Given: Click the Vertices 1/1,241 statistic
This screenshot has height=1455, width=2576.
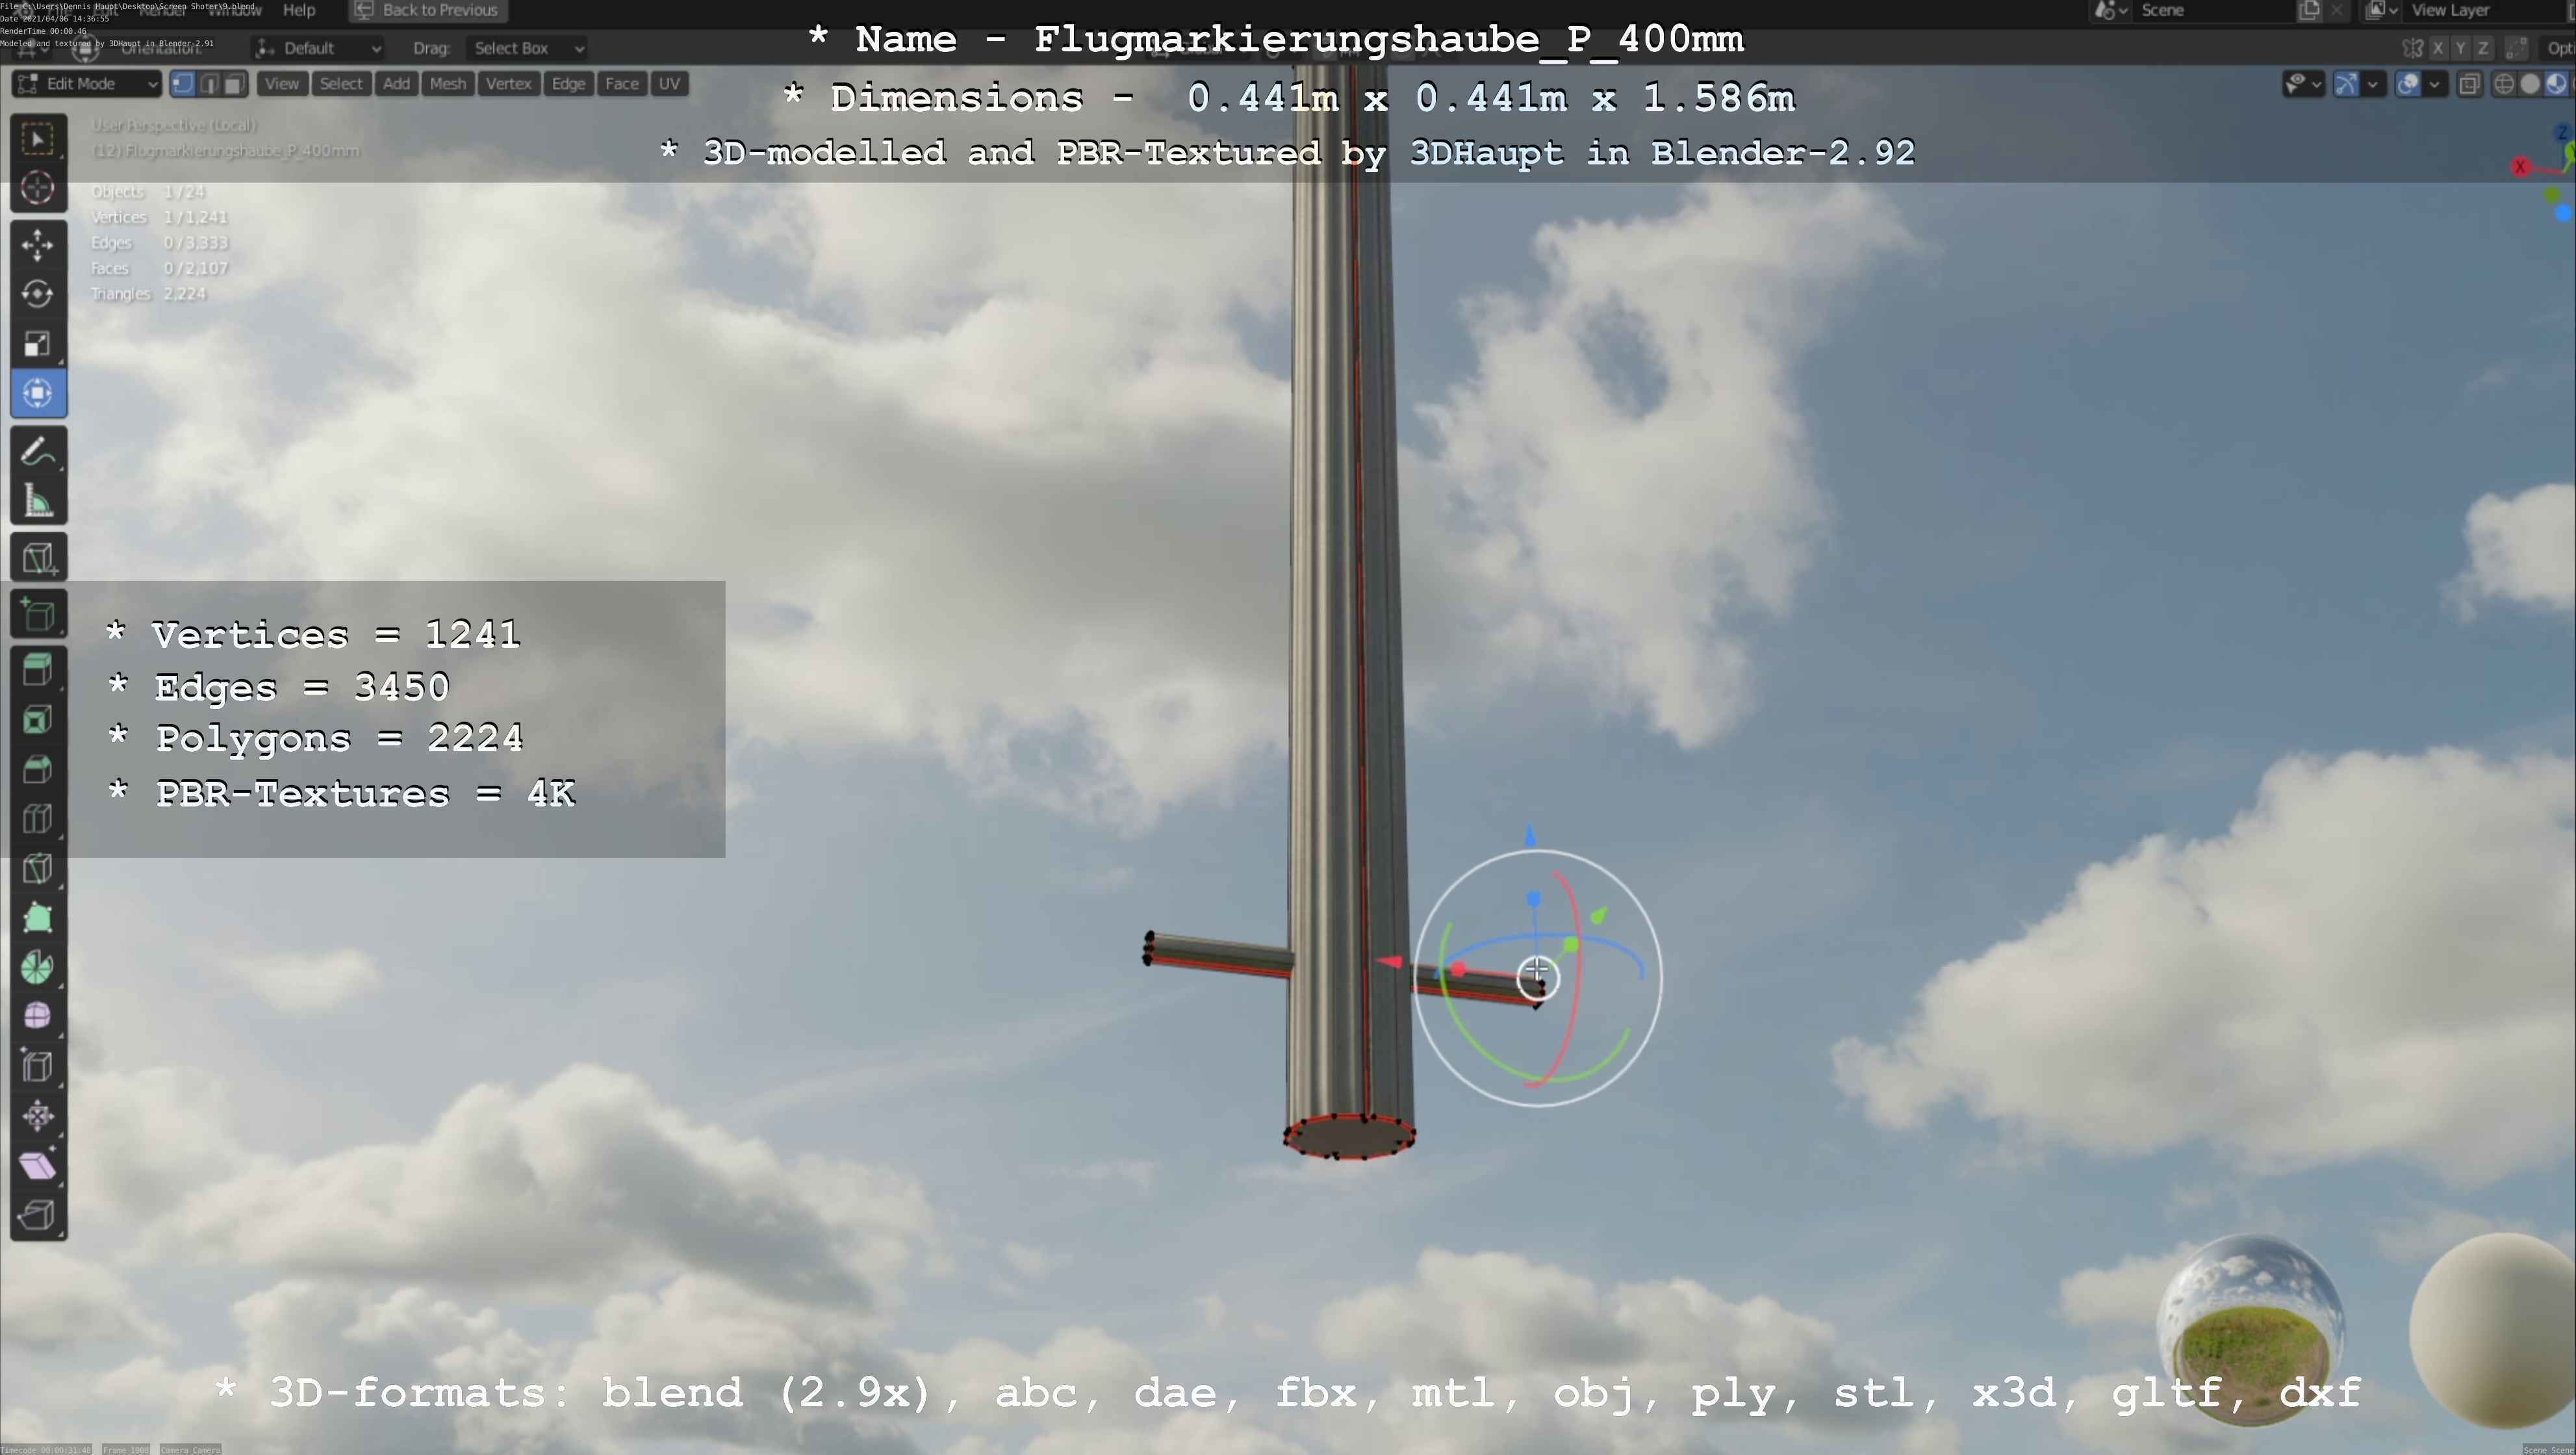Looking at the screenshot, I should coord(160,217).
